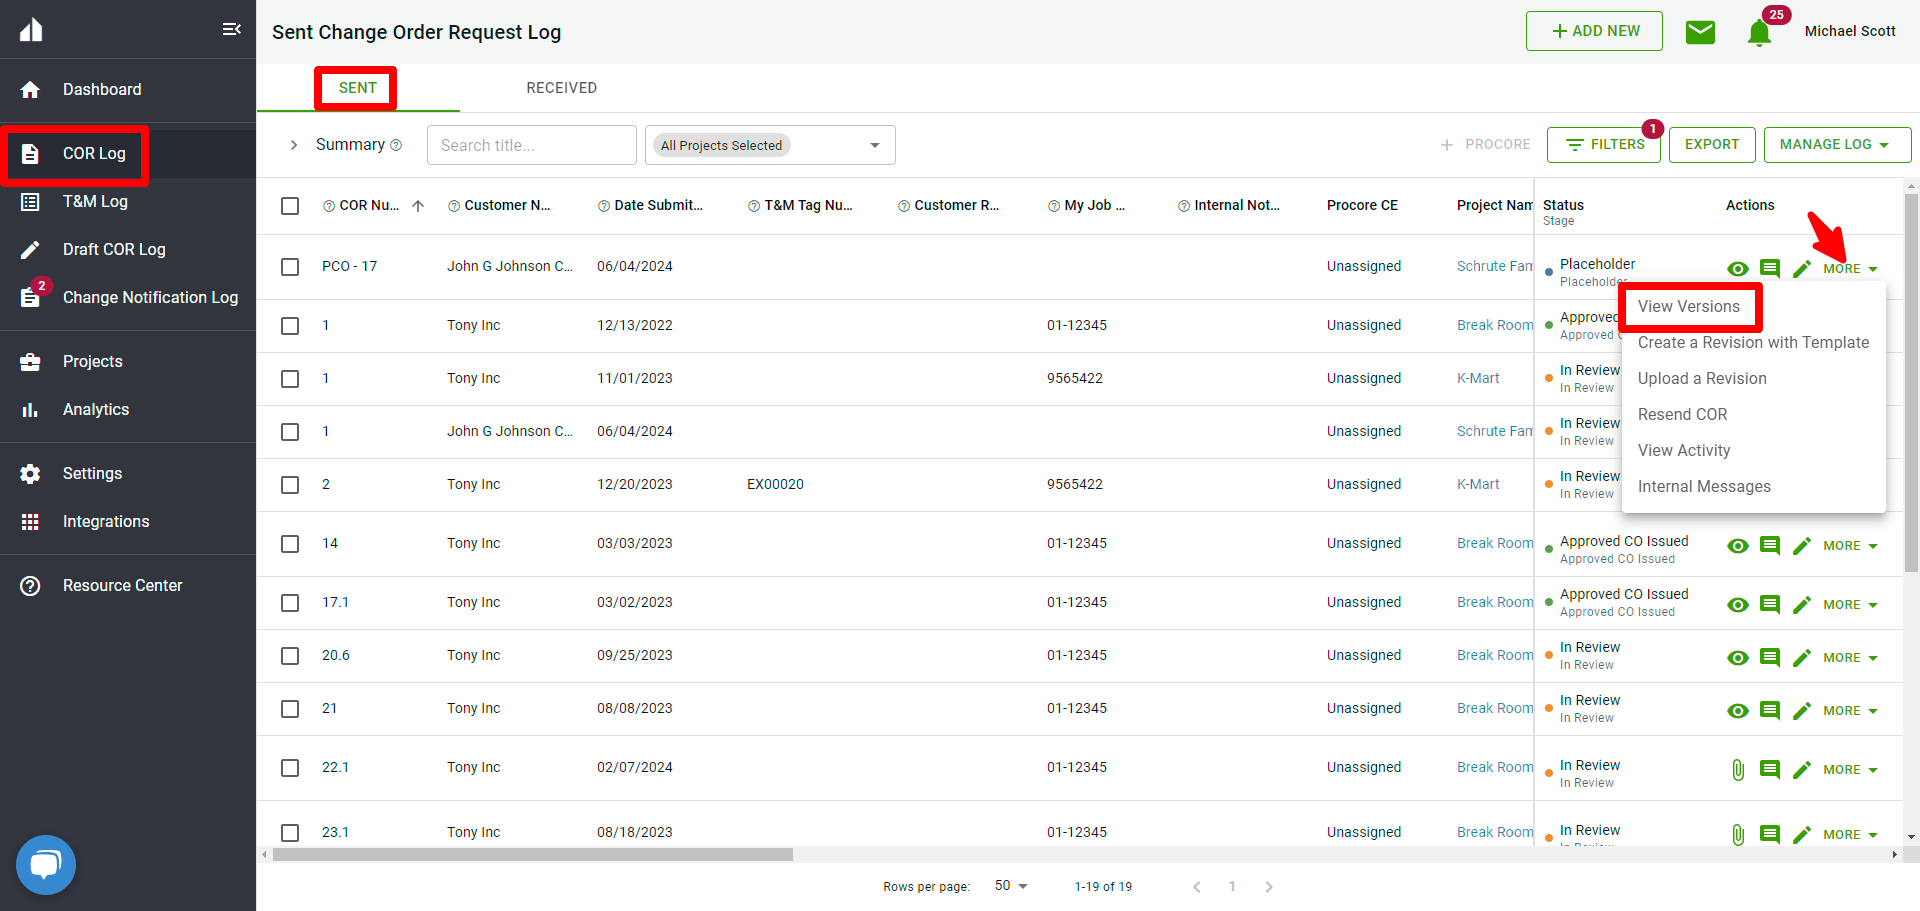Image resolution: width=1920 pixels, height=911 pixels.
Task: Collapse the sidebar menu icon
Action: [231, 29]
